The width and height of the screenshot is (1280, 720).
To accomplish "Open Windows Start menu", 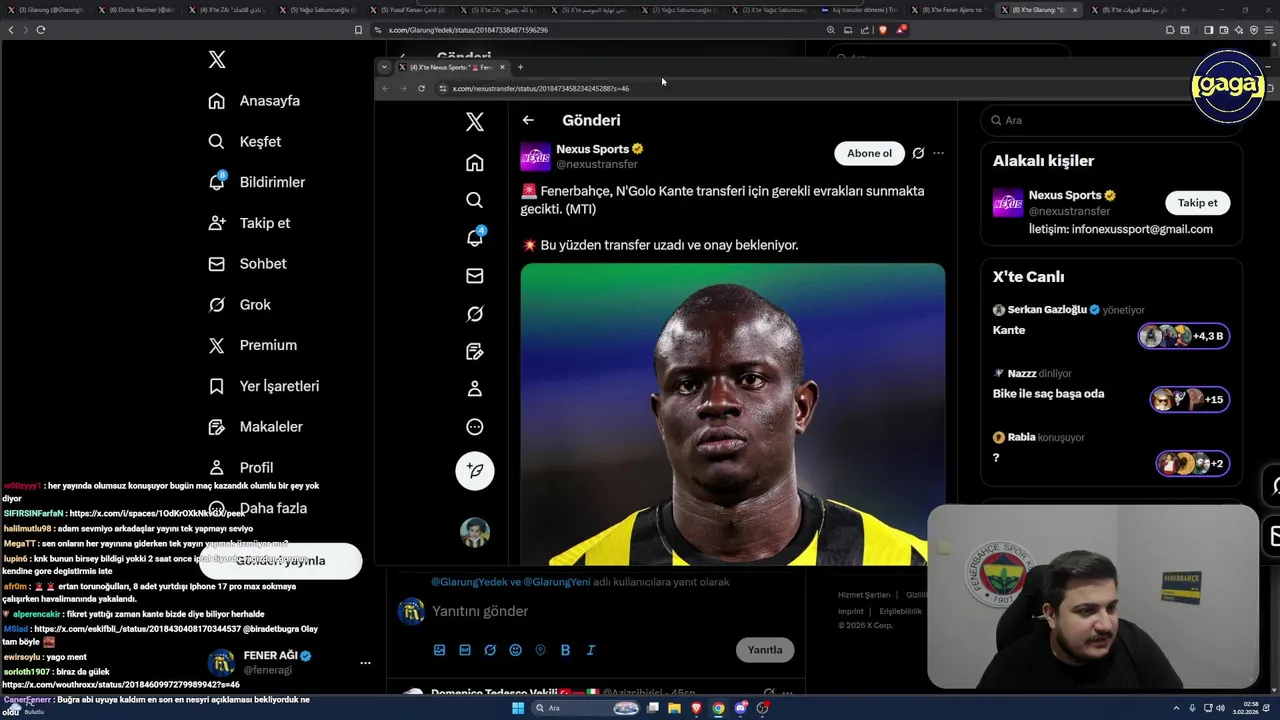I will point(518,708).
